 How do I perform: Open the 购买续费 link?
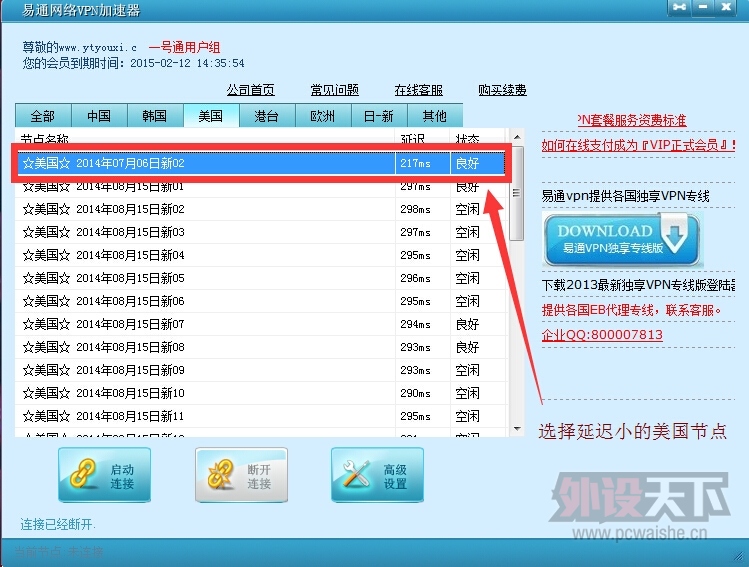pos(503,90)
